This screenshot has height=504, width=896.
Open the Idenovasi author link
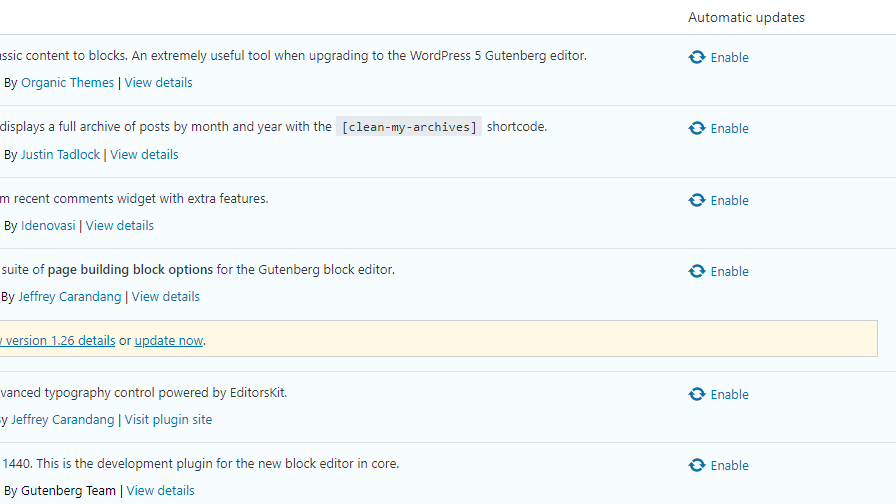48,226
